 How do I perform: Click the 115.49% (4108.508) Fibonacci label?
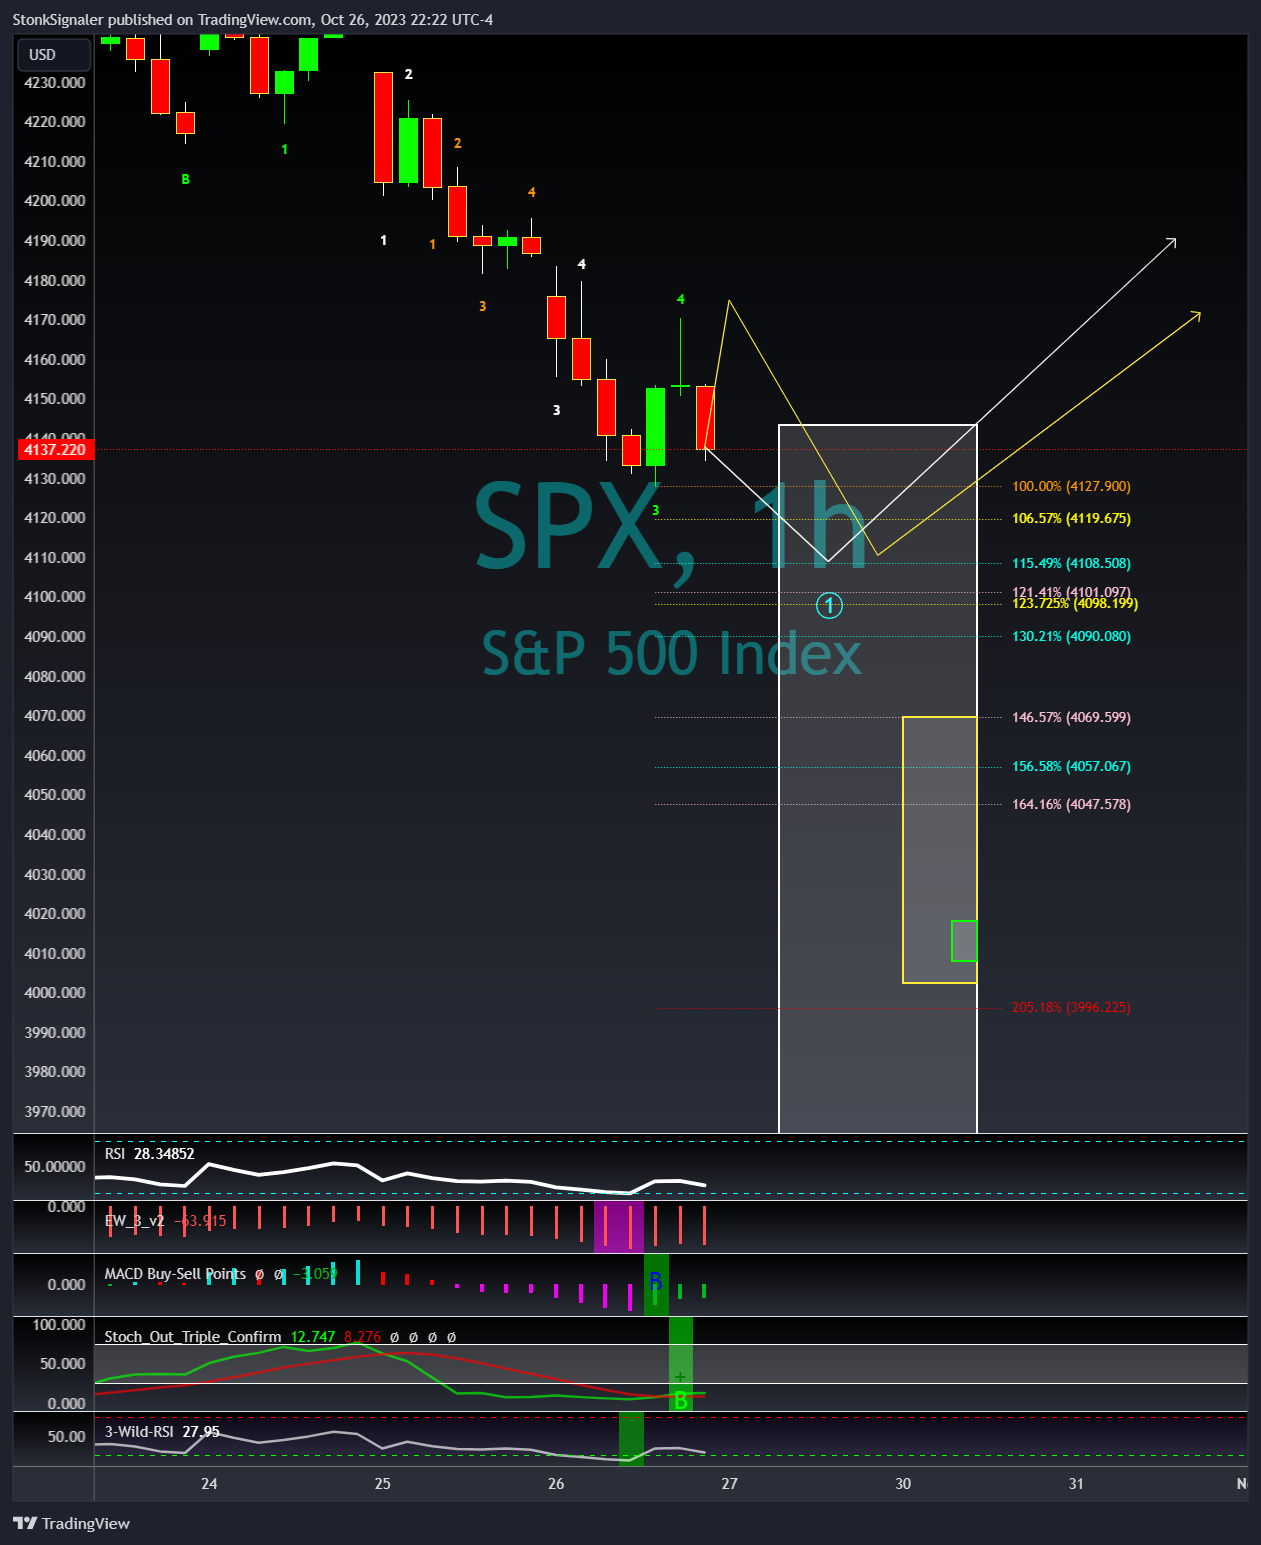(1071, 564)
